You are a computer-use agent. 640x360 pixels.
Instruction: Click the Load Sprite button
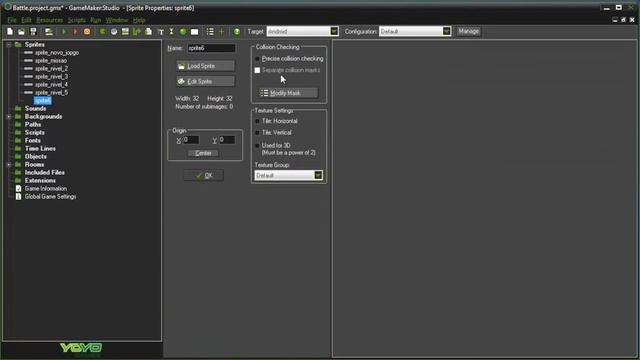coord(206,66)
